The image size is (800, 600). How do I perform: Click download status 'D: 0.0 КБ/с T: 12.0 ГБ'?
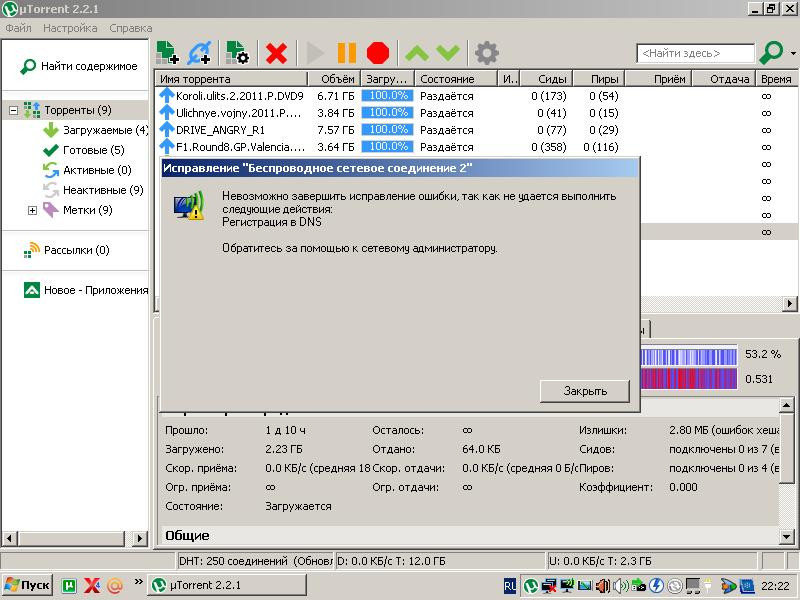tap(391, 561)
